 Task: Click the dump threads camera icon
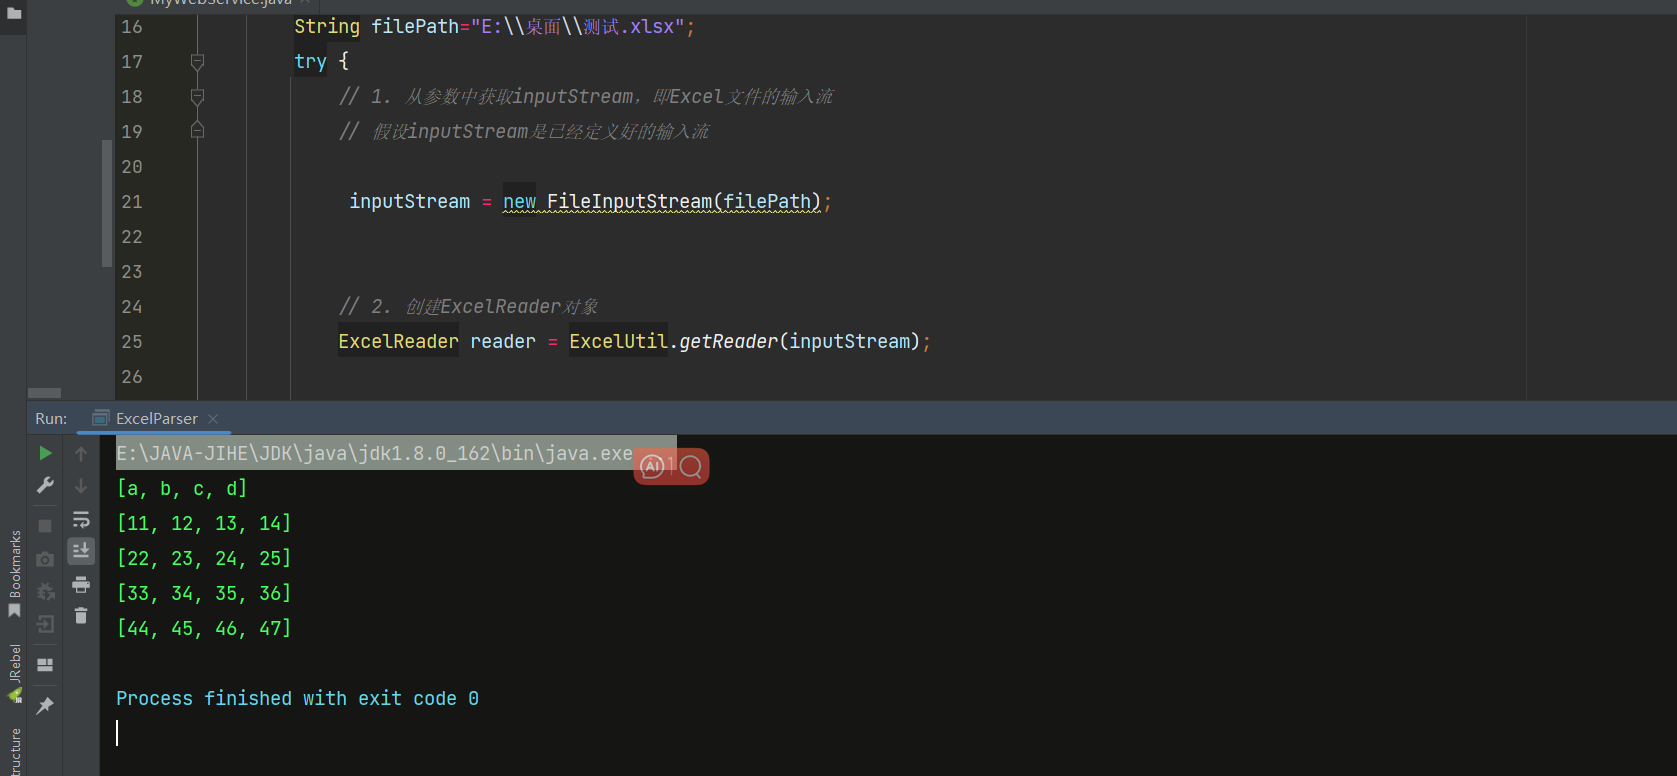click(45, 559)
